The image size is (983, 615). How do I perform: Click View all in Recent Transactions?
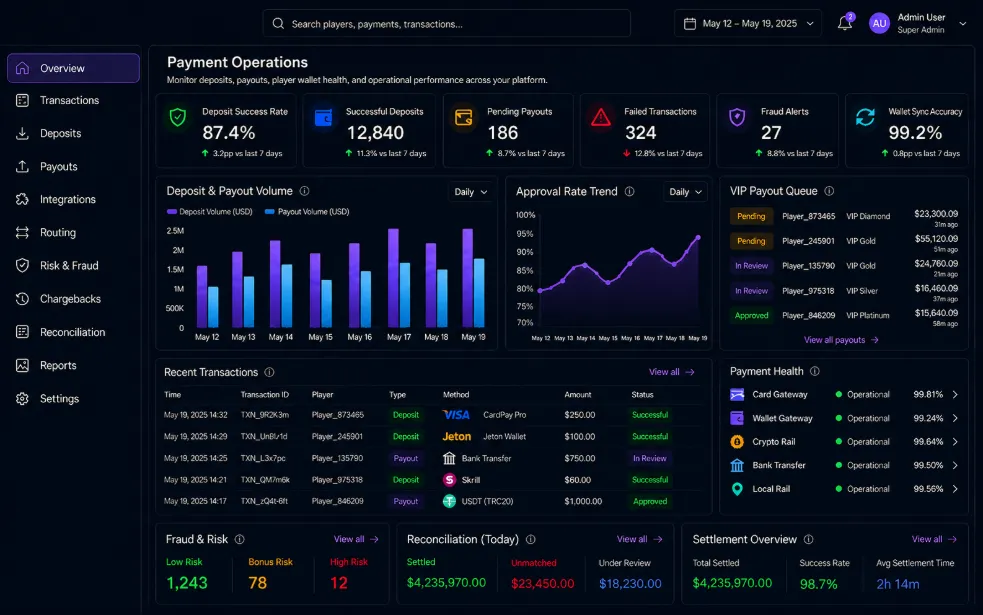(x=671, y=372)
